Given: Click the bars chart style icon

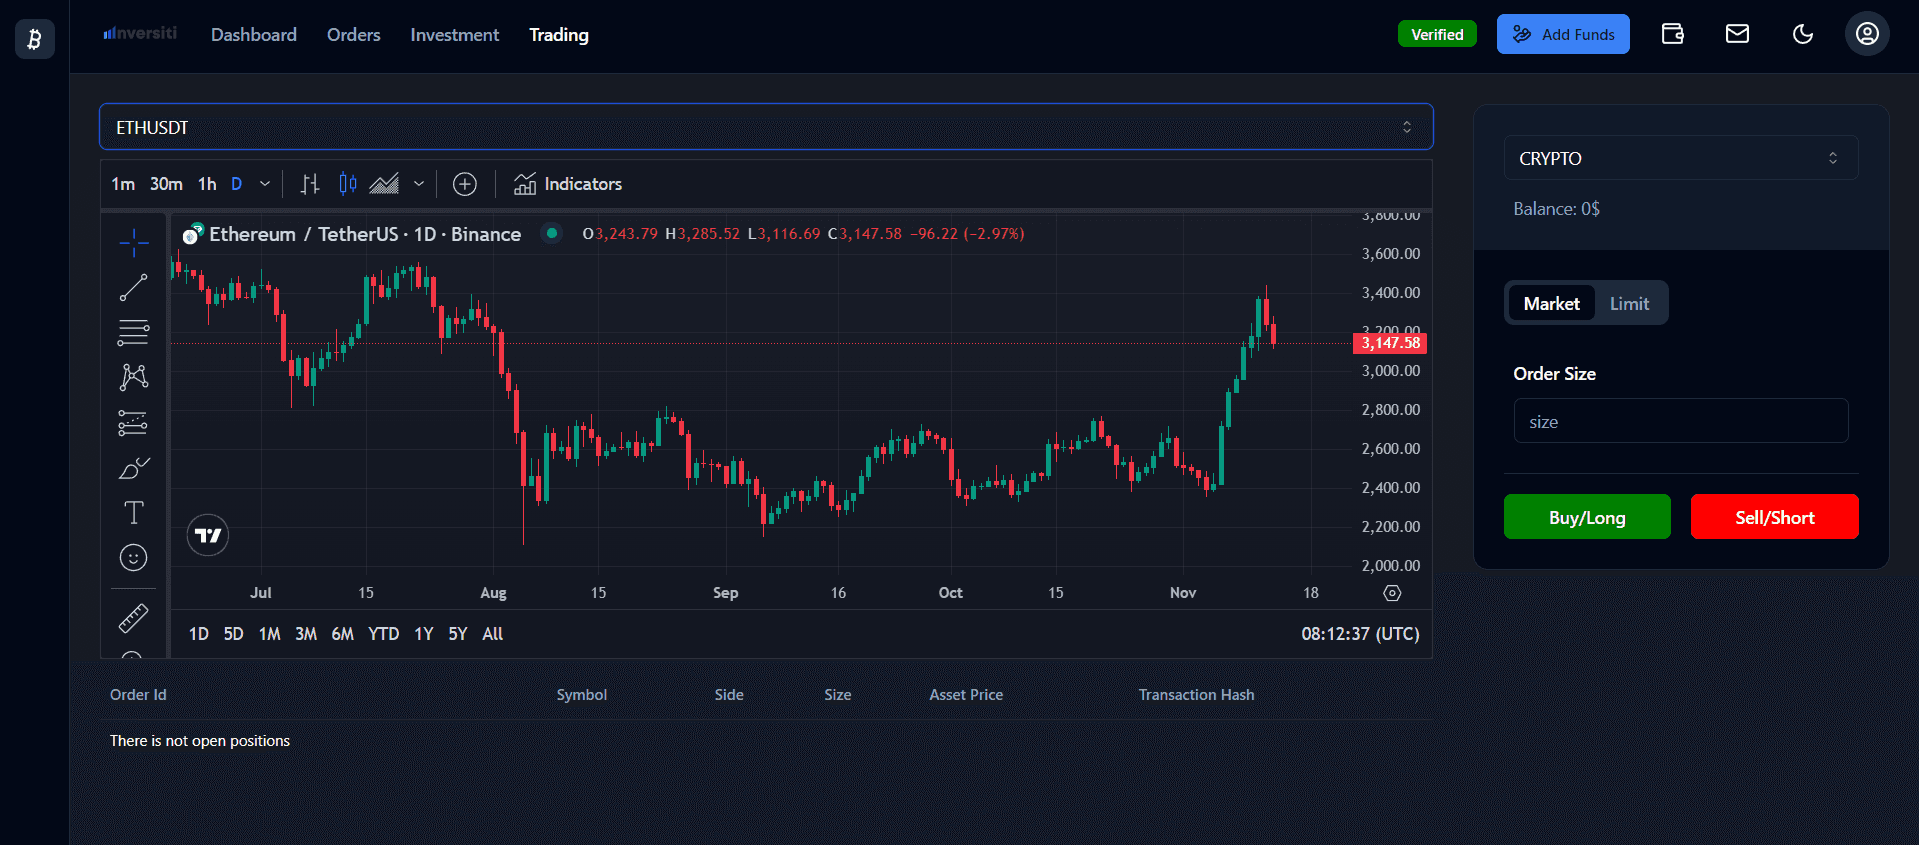Looking at the screenshot, I should pyautogui.click(x=310, y=184).
